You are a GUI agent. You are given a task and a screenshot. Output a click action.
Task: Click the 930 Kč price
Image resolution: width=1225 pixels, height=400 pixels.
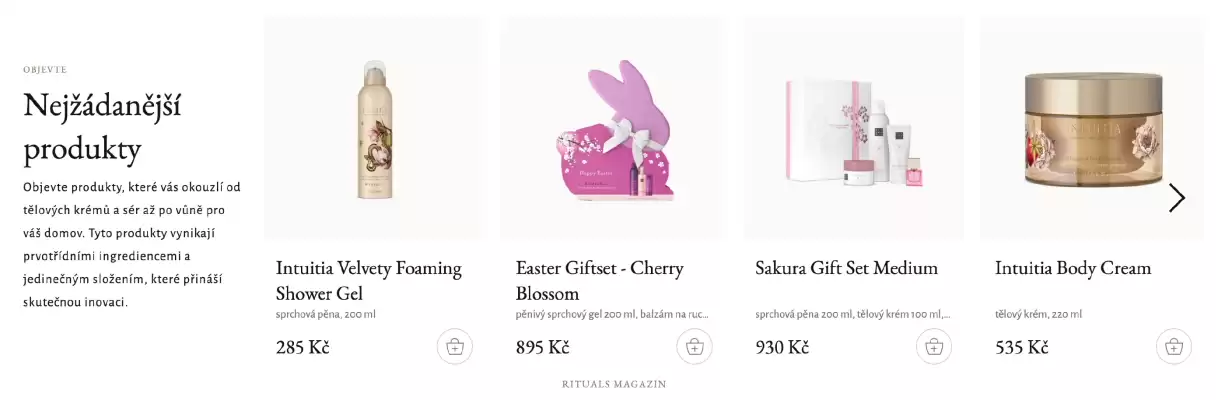(782, 348)
